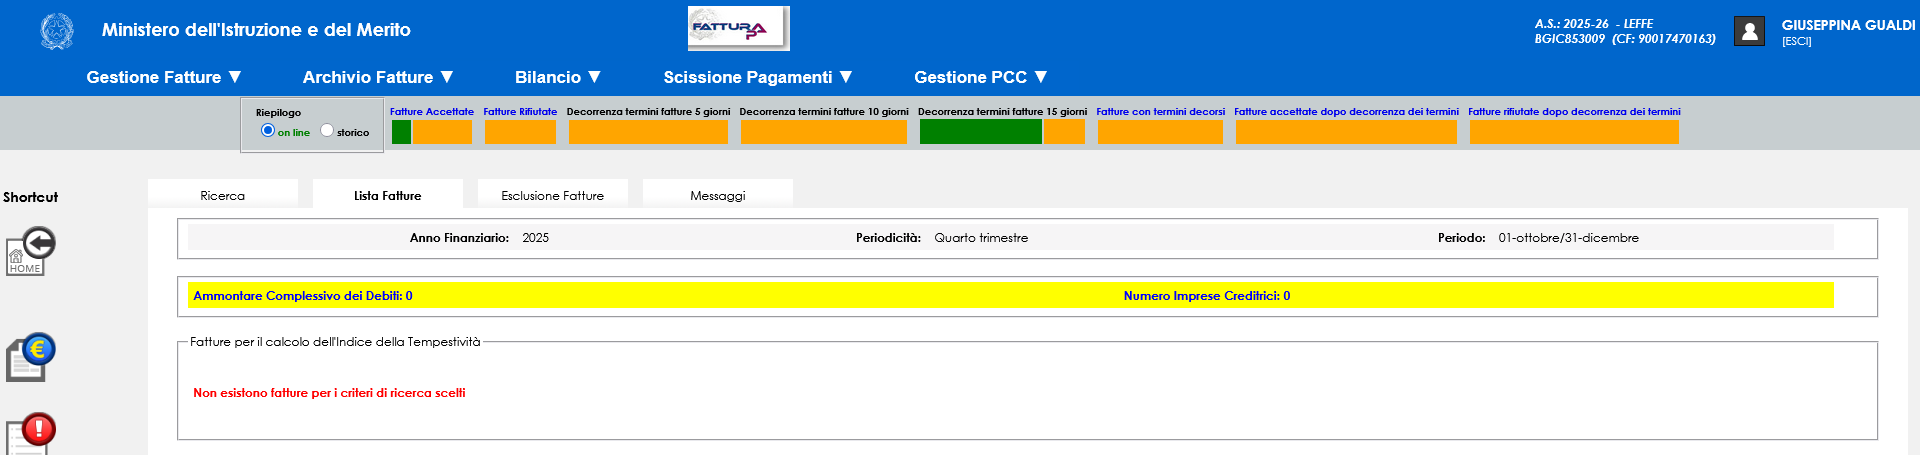Click the Fatture Rifiutate link
Image resolution: width=1920 pixels, height=455 pixels.
[520, 112]
